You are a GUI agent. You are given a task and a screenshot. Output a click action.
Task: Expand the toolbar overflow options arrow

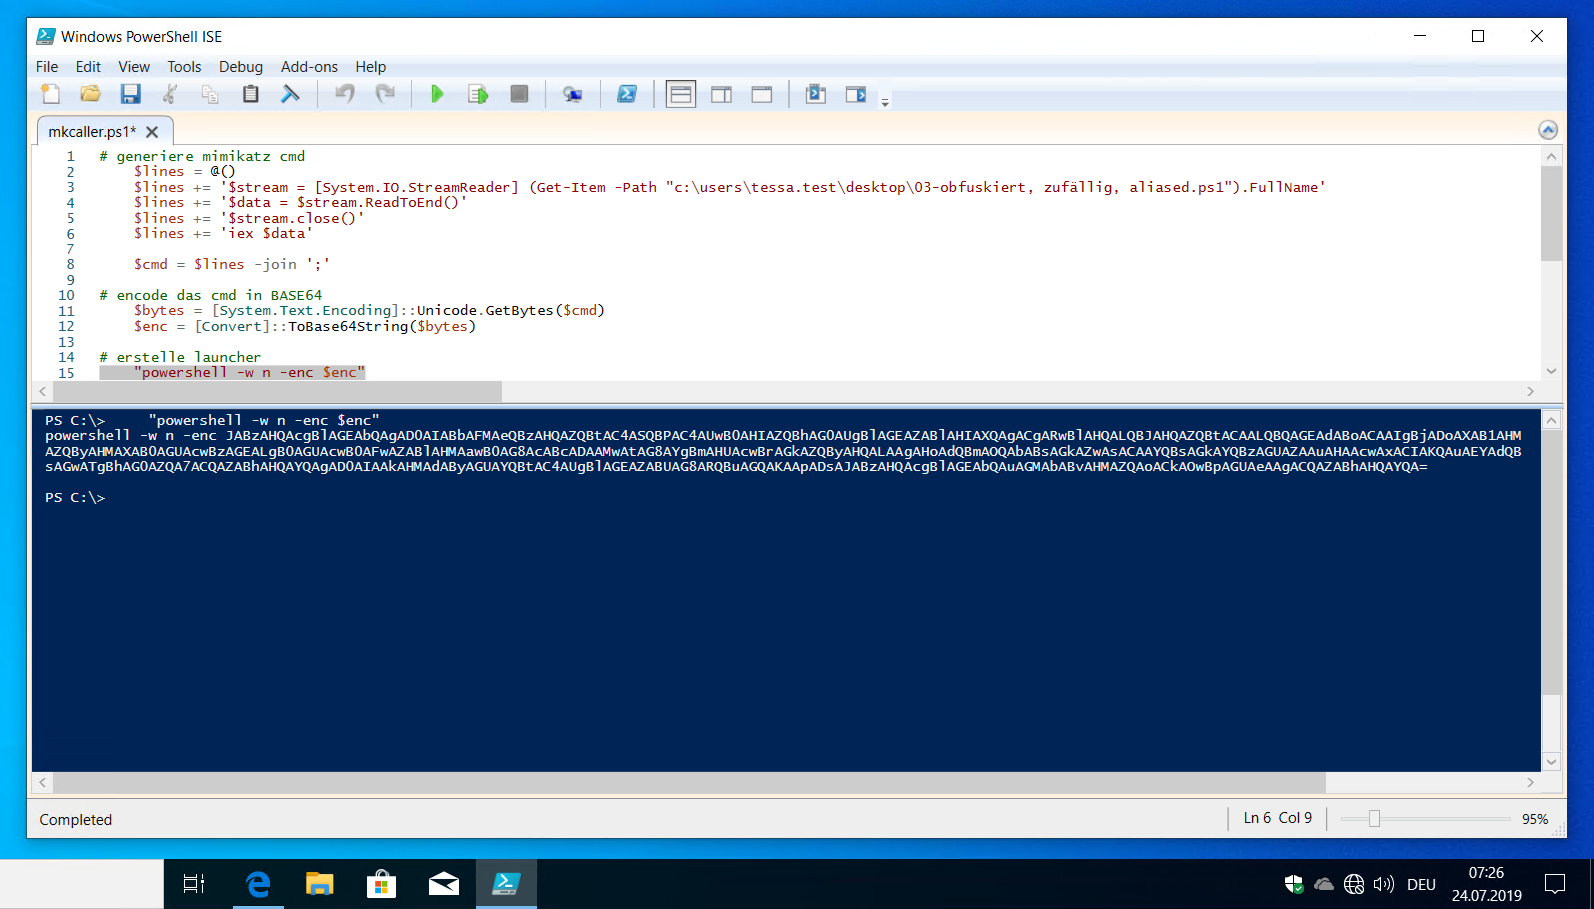885,101
